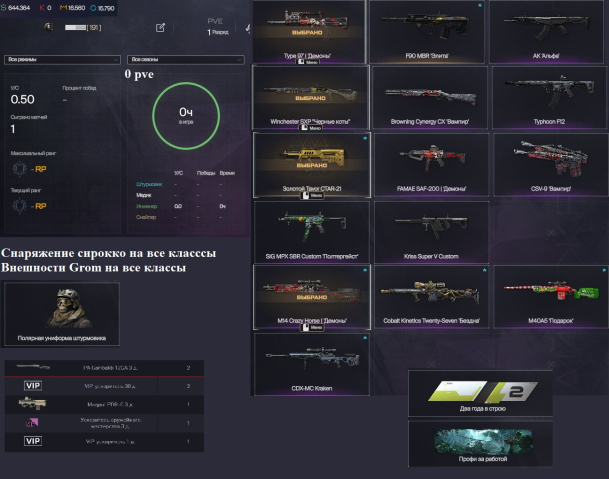Click the Magpul PDR-C weapon icon in the list

[33, 404]
